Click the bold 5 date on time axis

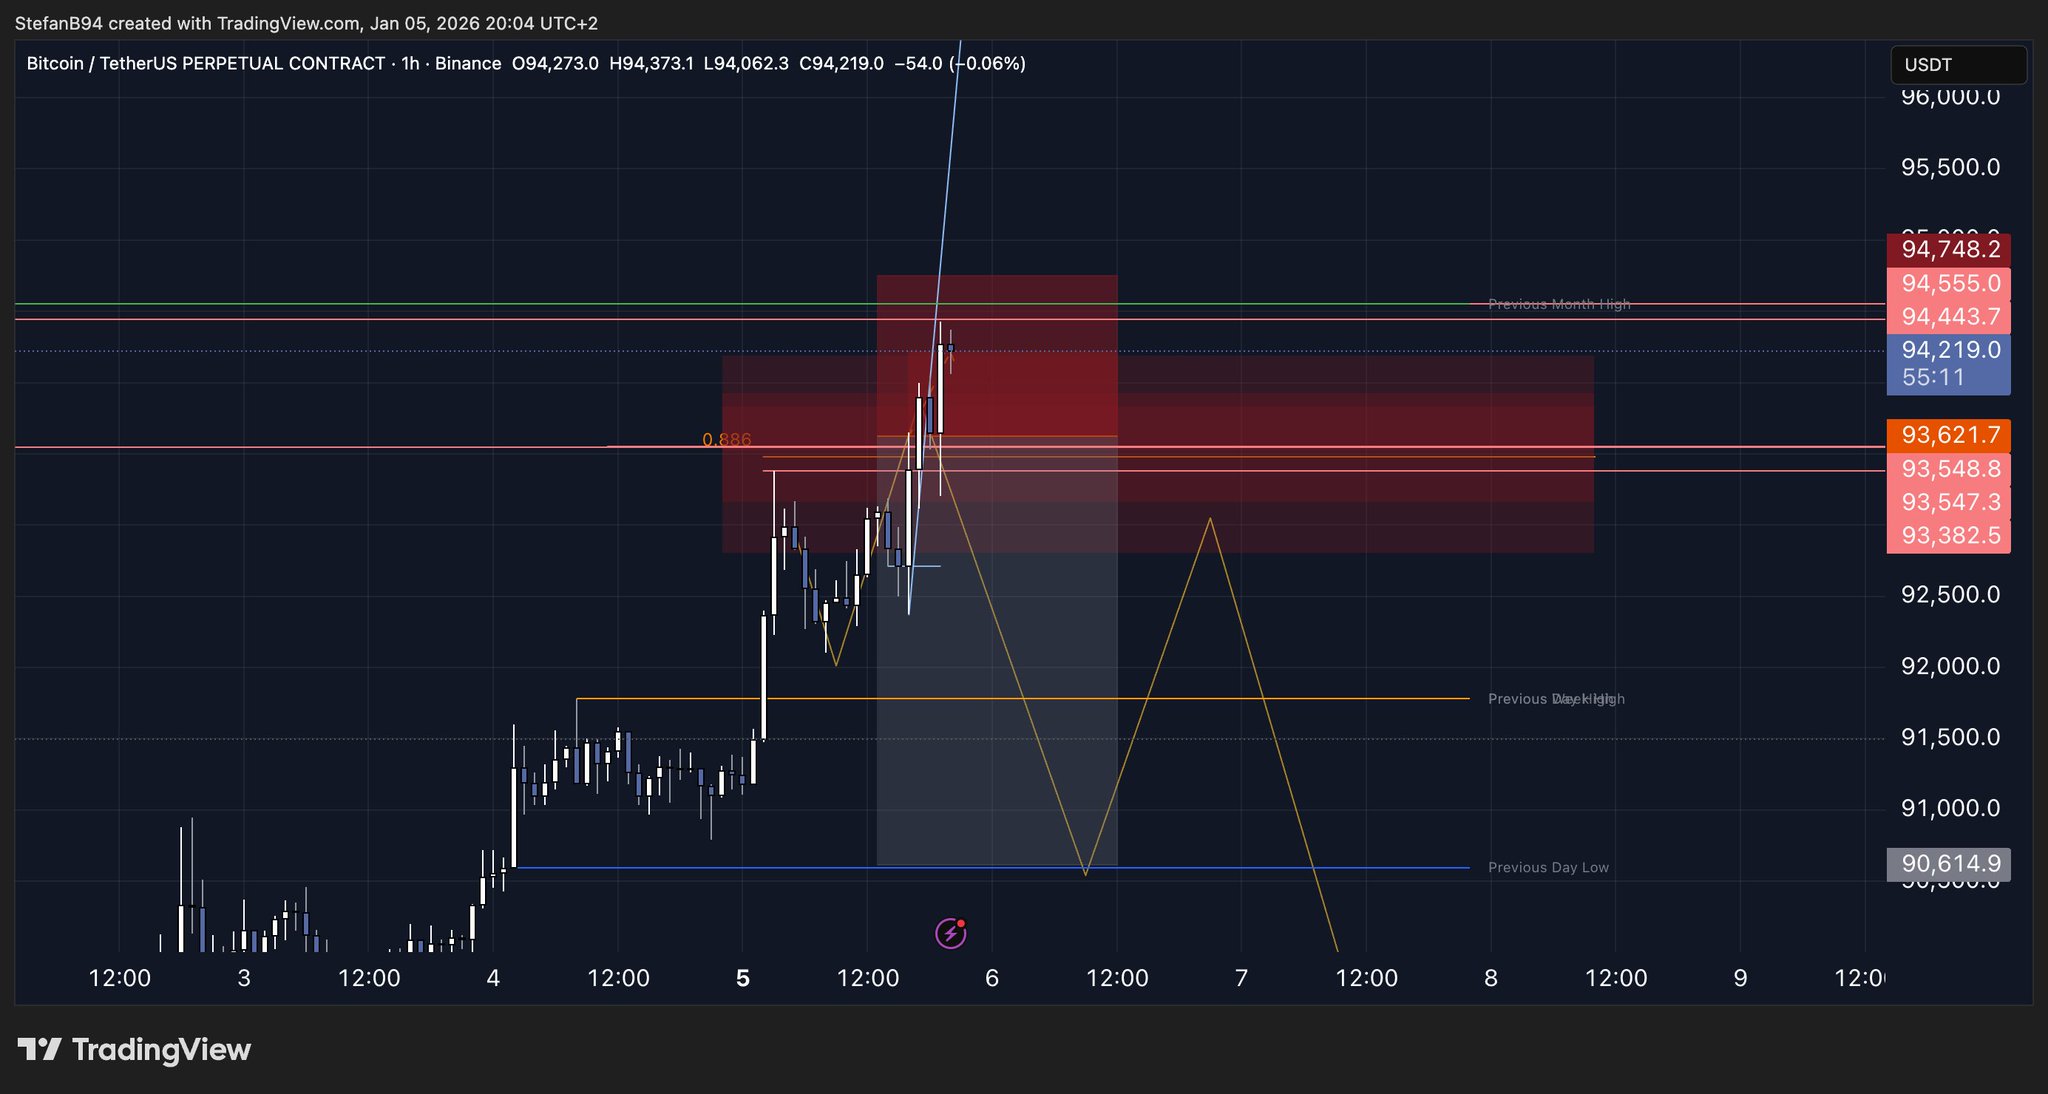pos(742,978)
